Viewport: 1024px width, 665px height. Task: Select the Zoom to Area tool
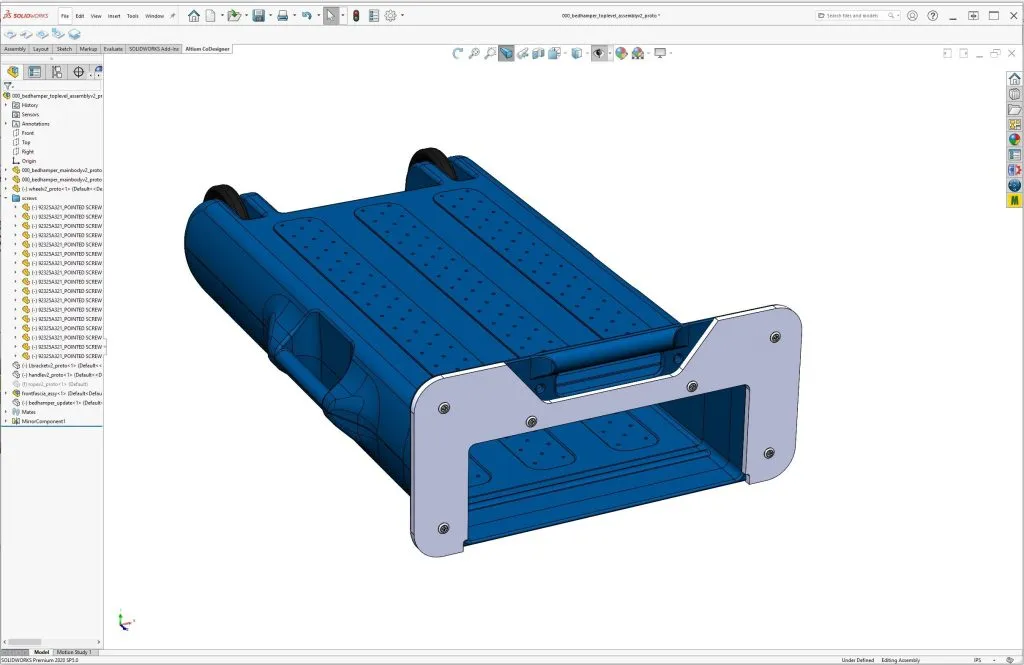click(x=491, y=52)
